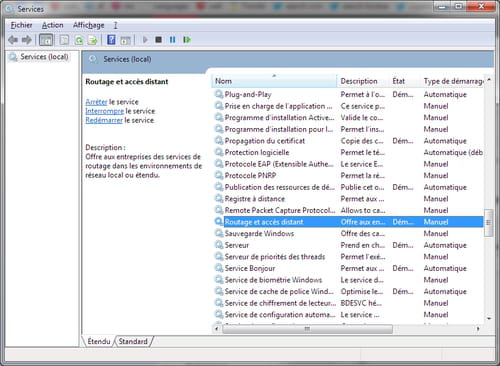Restart the service with the restart icon
Screen dimensions: 500x366
tap(187, 40)
